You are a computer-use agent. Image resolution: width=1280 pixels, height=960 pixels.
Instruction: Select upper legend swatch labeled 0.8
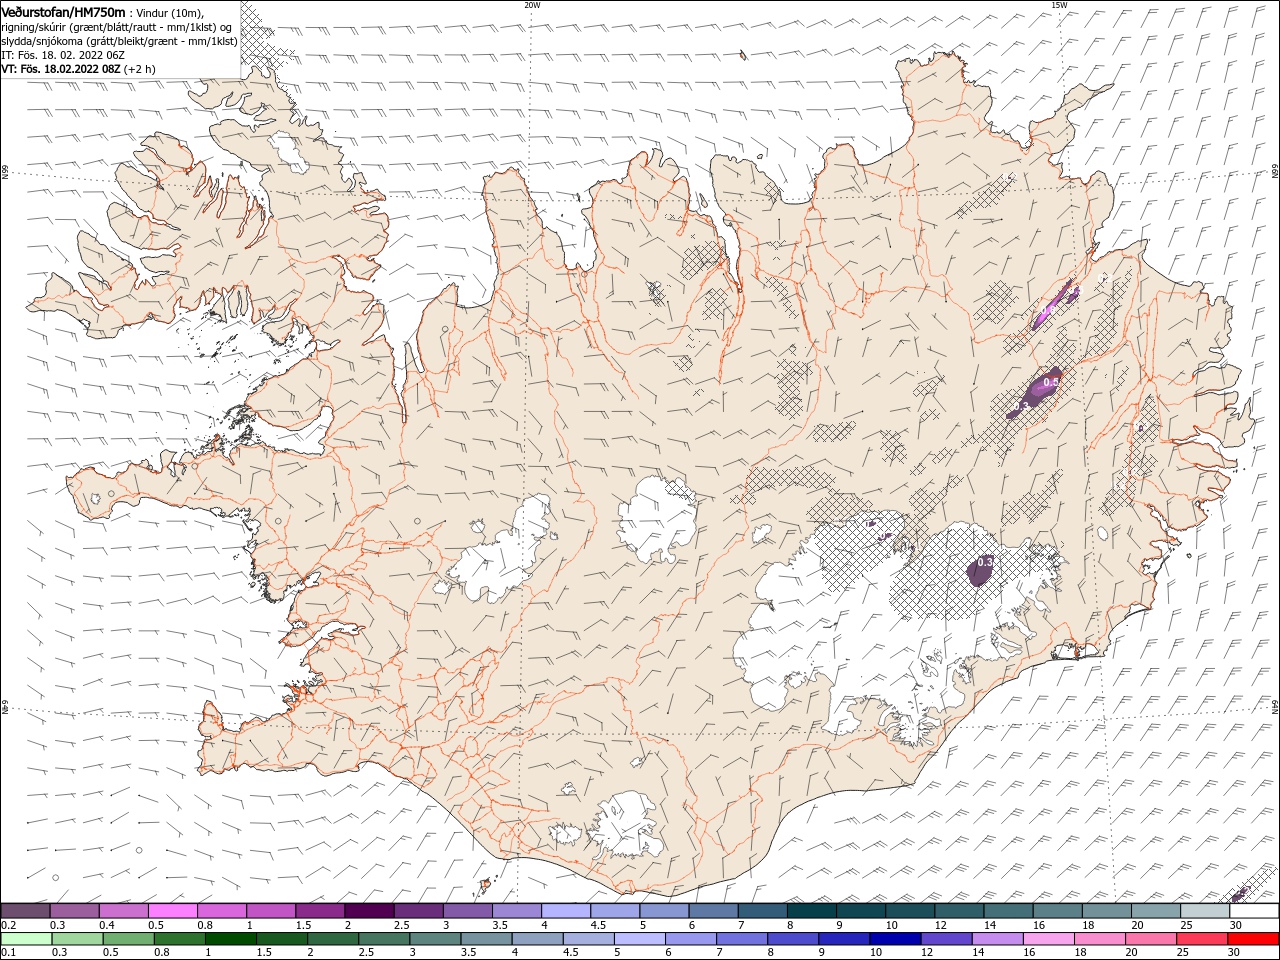point(221,910)
